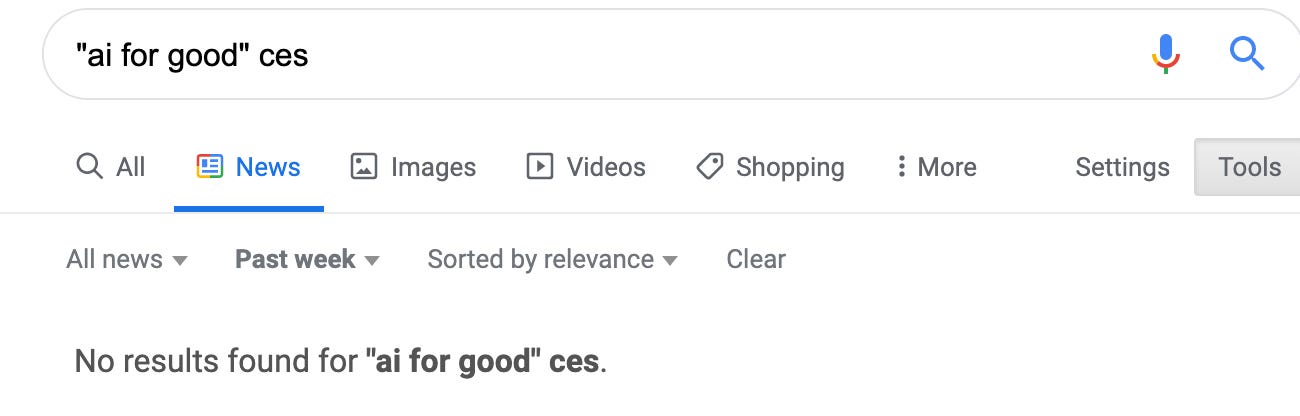
Task: Open the Sorted by relevance dropdown
Action: 552,260
